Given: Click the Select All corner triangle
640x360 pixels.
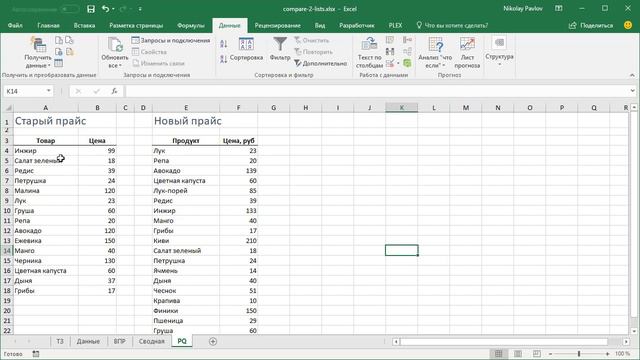Looking at the screenshot, I should 7,108.
